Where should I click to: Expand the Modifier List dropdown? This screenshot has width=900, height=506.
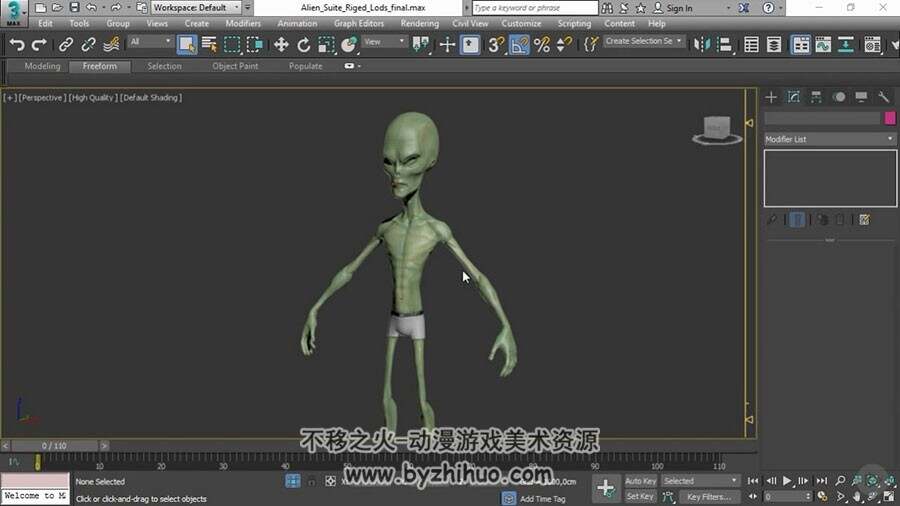[x=830, y=139]
